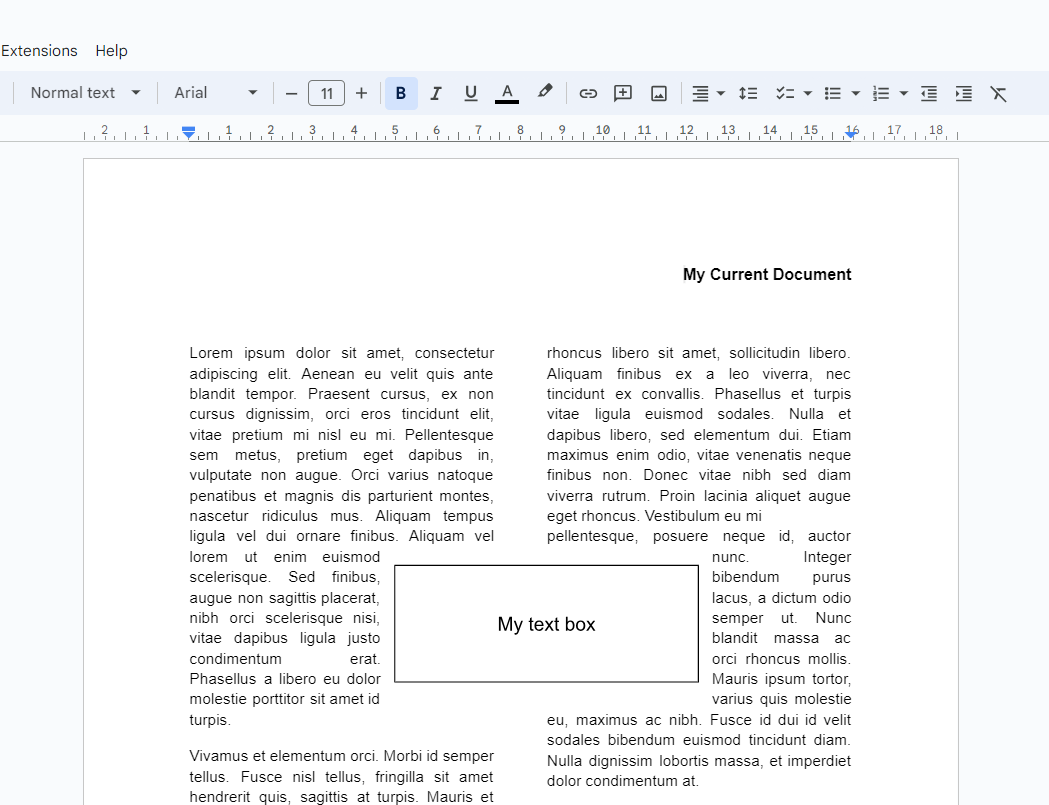Open the text color picker
The height and width of the screenshot is (805, 1049).
506,93
